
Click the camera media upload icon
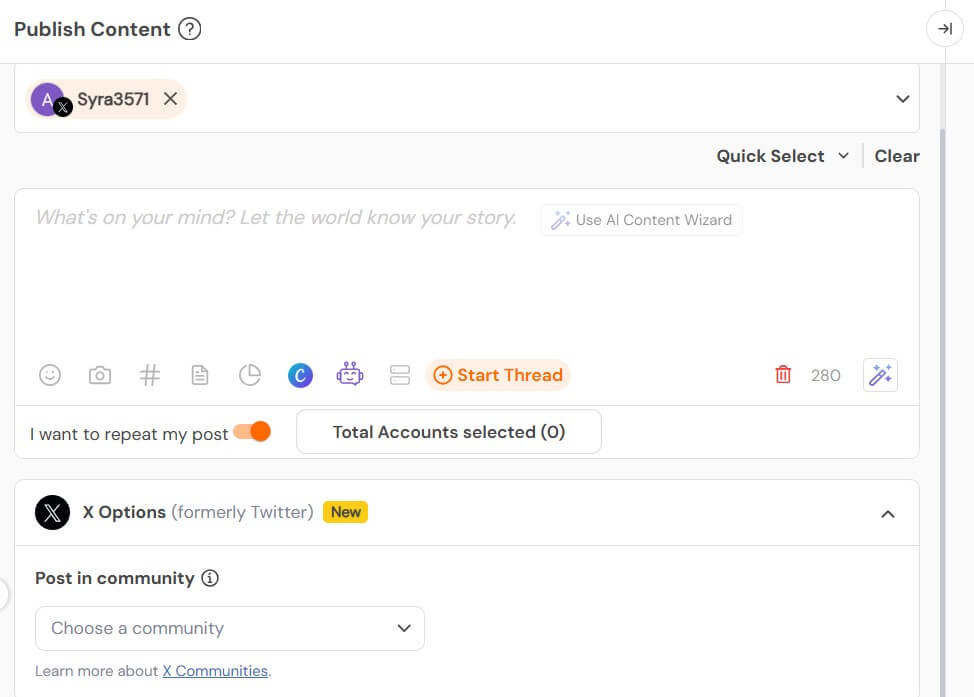tap(100, 375)
